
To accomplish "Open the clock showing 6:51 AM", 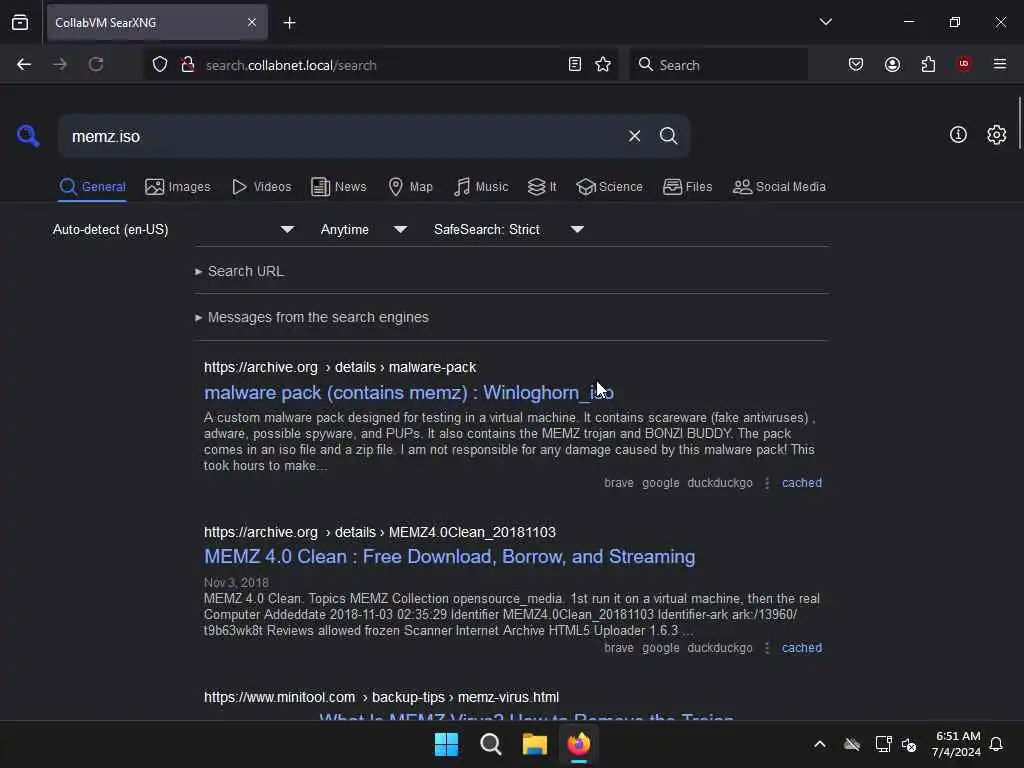I will pyautogui.click(x=956, y=744).
